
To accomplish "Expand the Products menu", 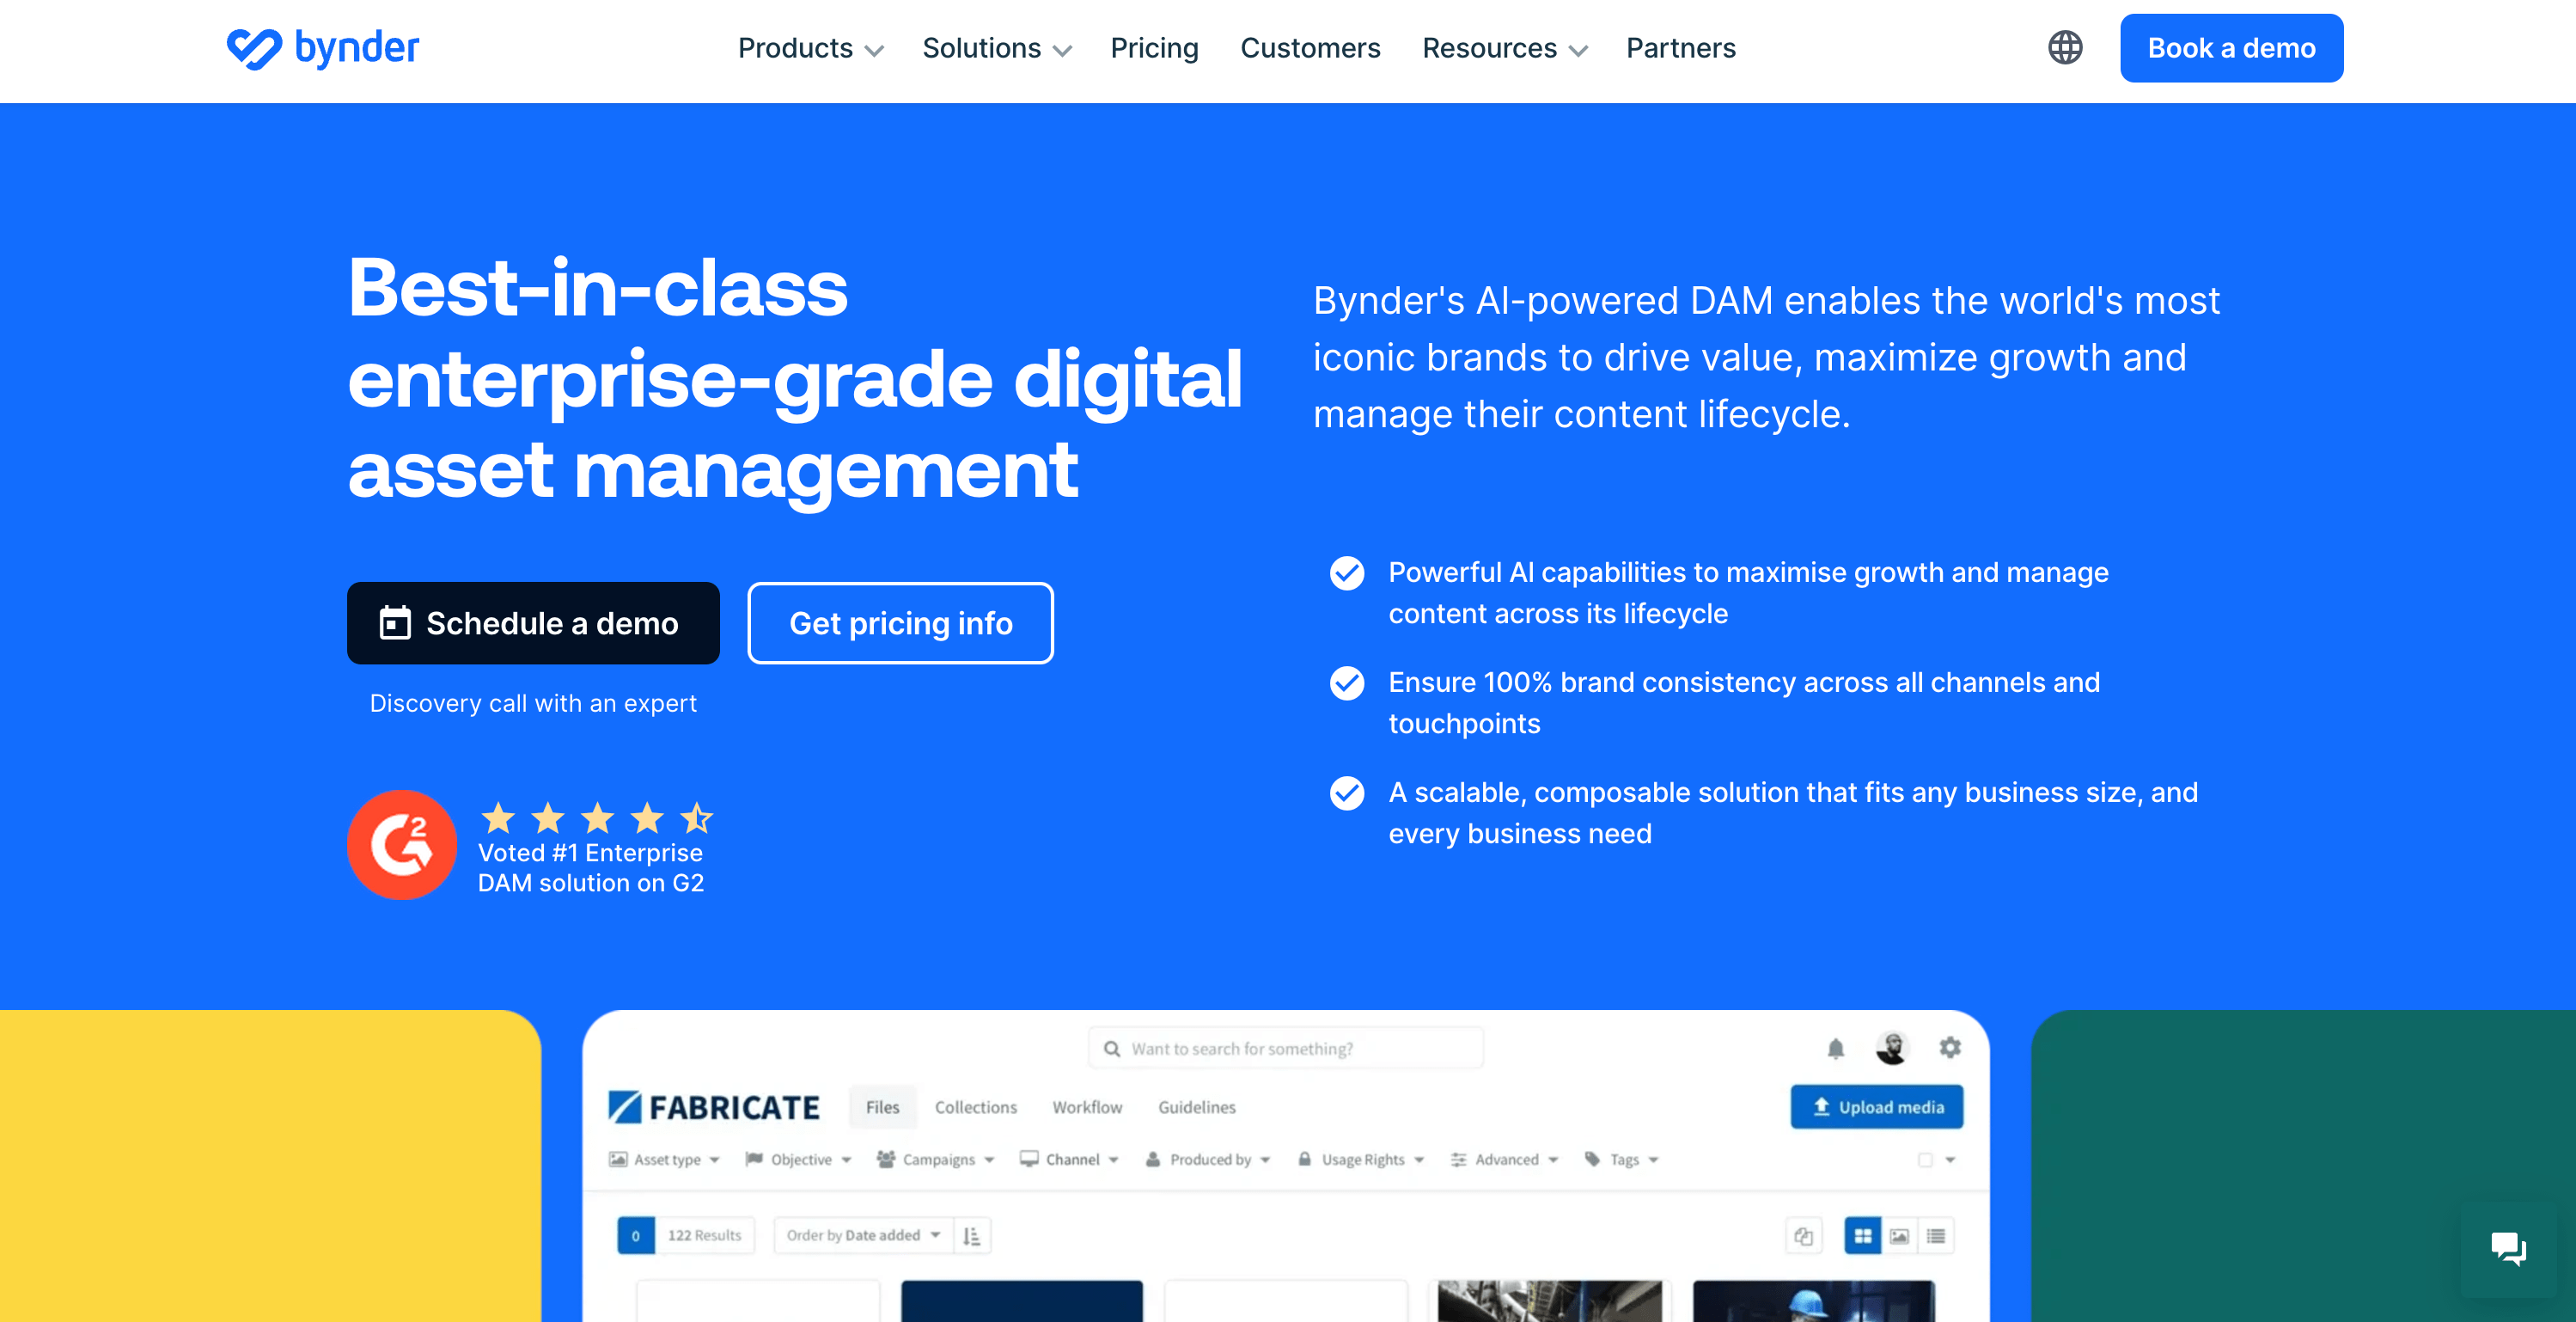I will tap(811, 48).
